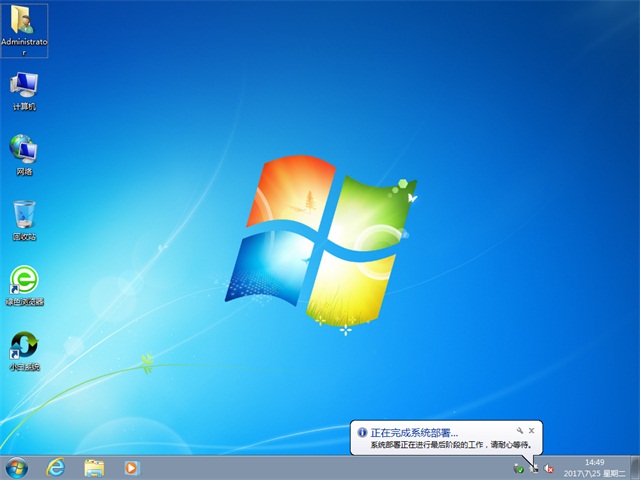Open Windows Explorer from the taskbar
Screen dimensions: 640x480
click(x=94, y=468)
